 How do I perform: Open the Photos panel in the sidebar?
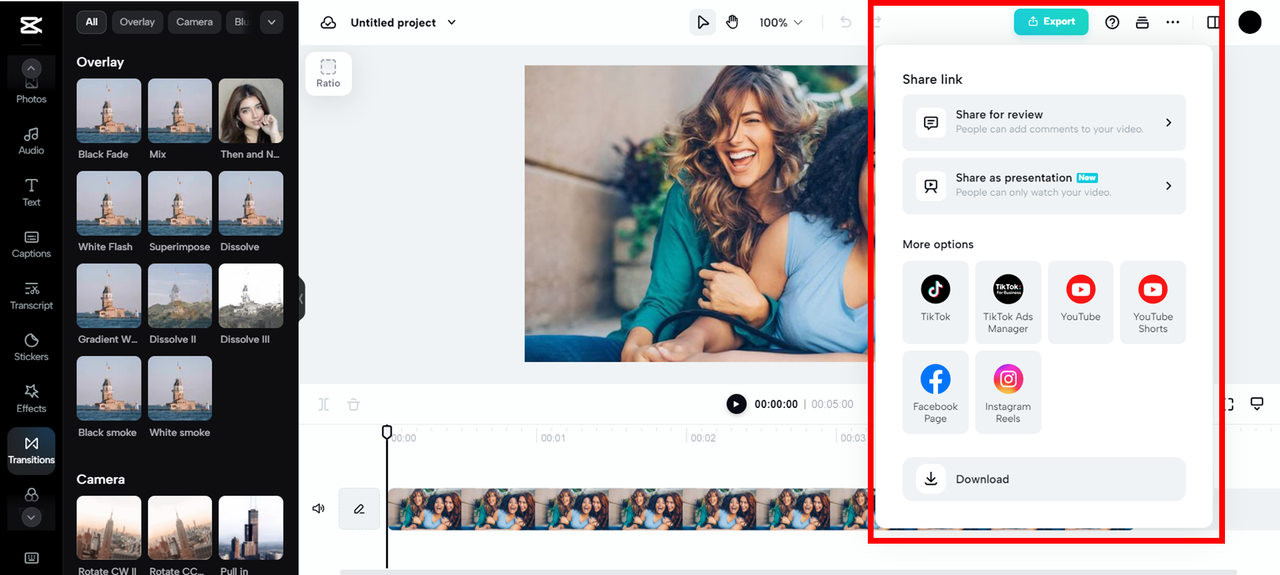(31, 92)
